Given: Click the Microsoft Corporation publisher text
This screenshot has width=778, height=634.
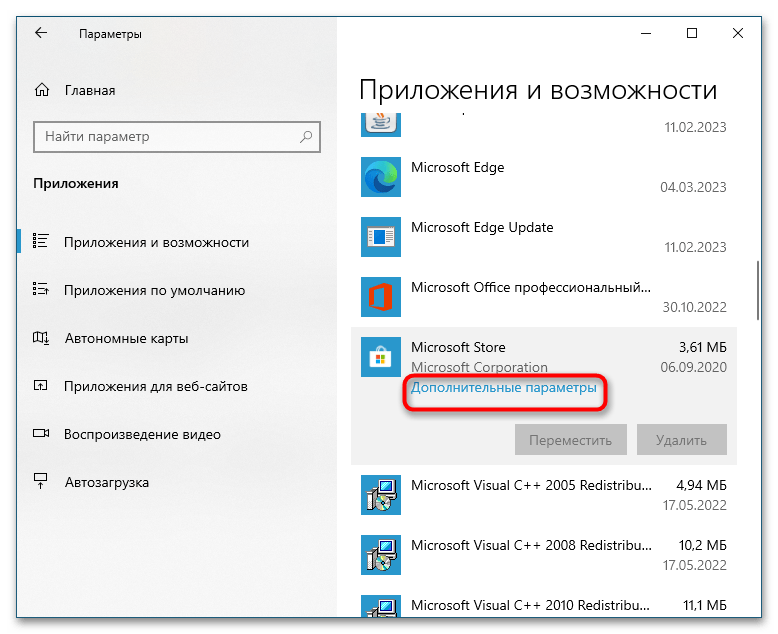Looking at the screenshot, I should 479,367.
